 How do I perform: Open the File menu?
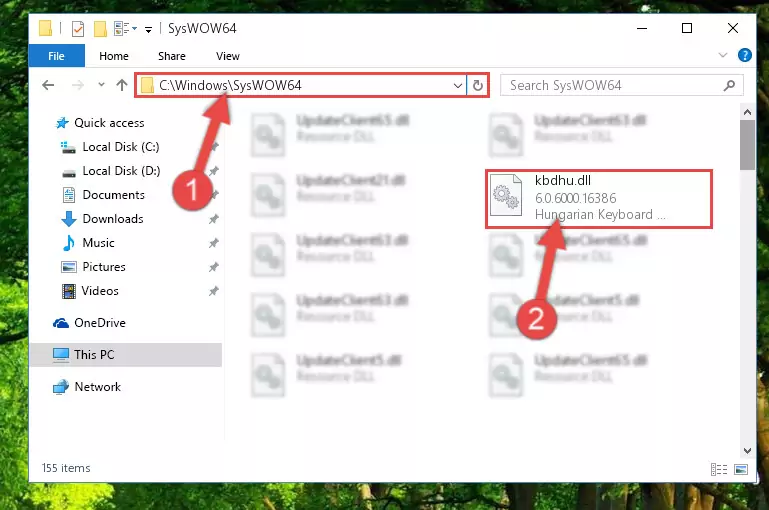(x=56, y=56)
